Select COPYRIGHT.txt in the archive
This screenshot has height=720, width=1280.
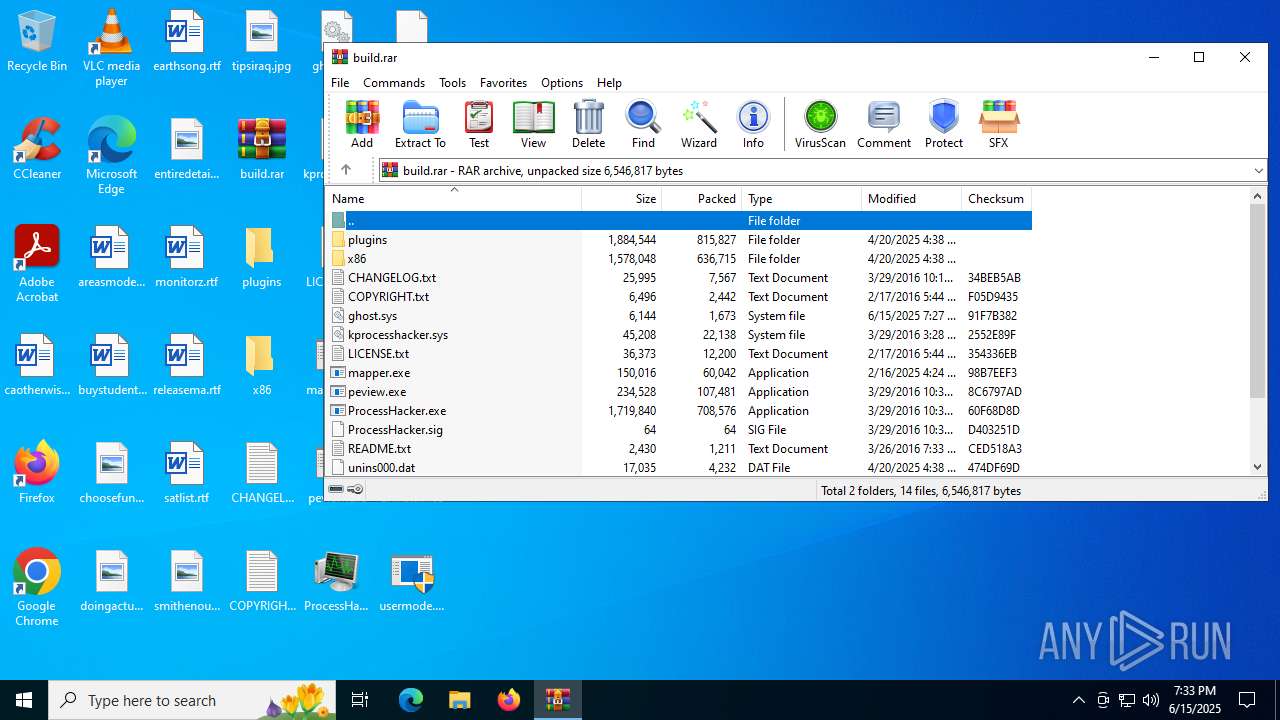680,297
